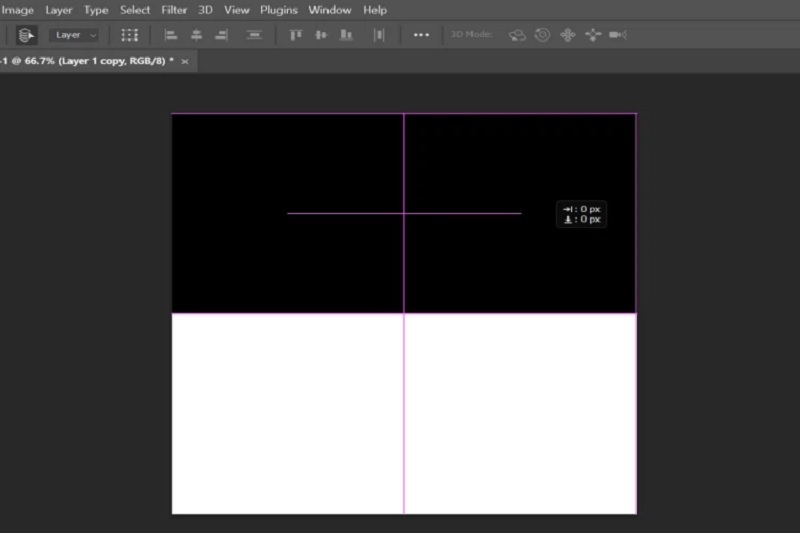Select the 3D pan camera icon

point(567,35)
